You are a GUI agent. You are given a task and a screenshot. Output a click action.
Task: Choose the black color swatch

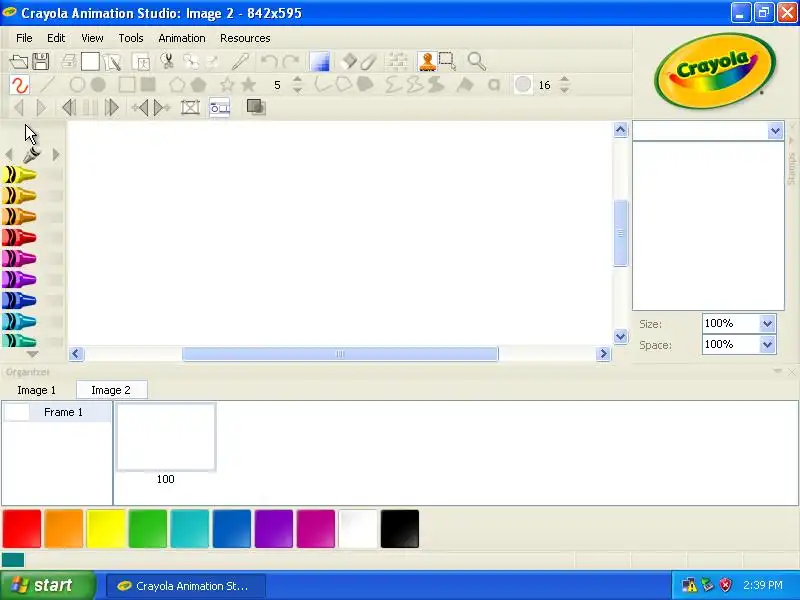(400, 529)
